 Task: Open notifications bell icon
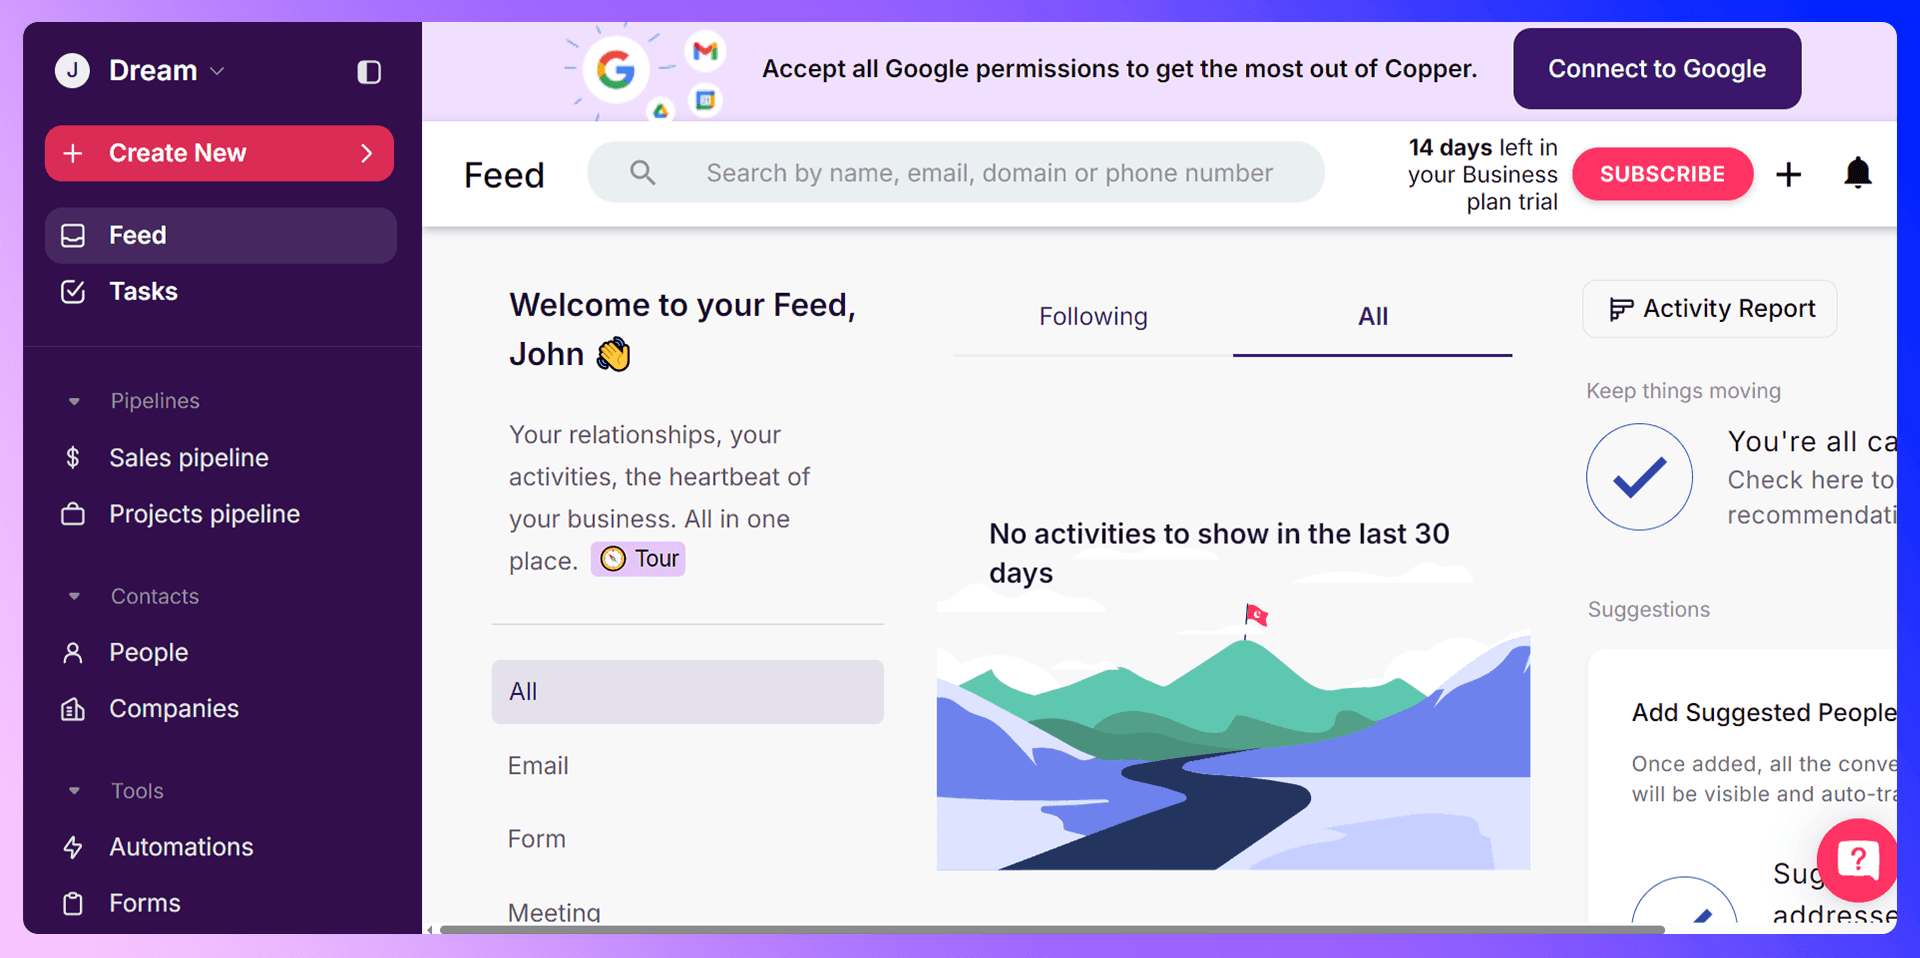click(x=1857, y=174)
